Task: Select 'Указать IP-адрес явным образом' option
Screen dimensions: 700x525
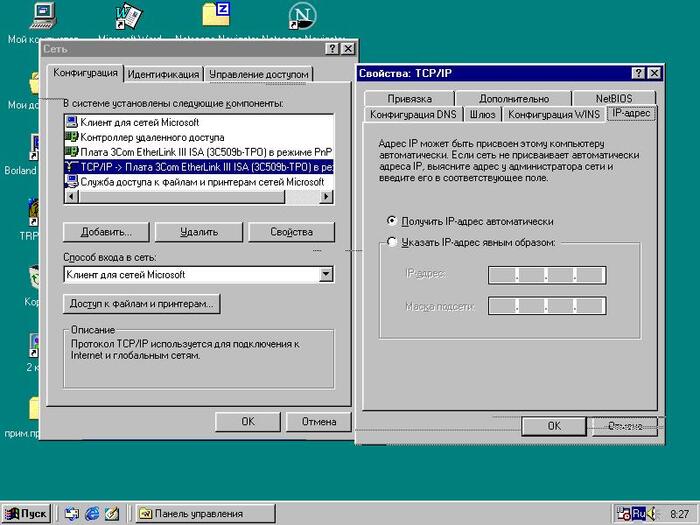Action: 391,242
